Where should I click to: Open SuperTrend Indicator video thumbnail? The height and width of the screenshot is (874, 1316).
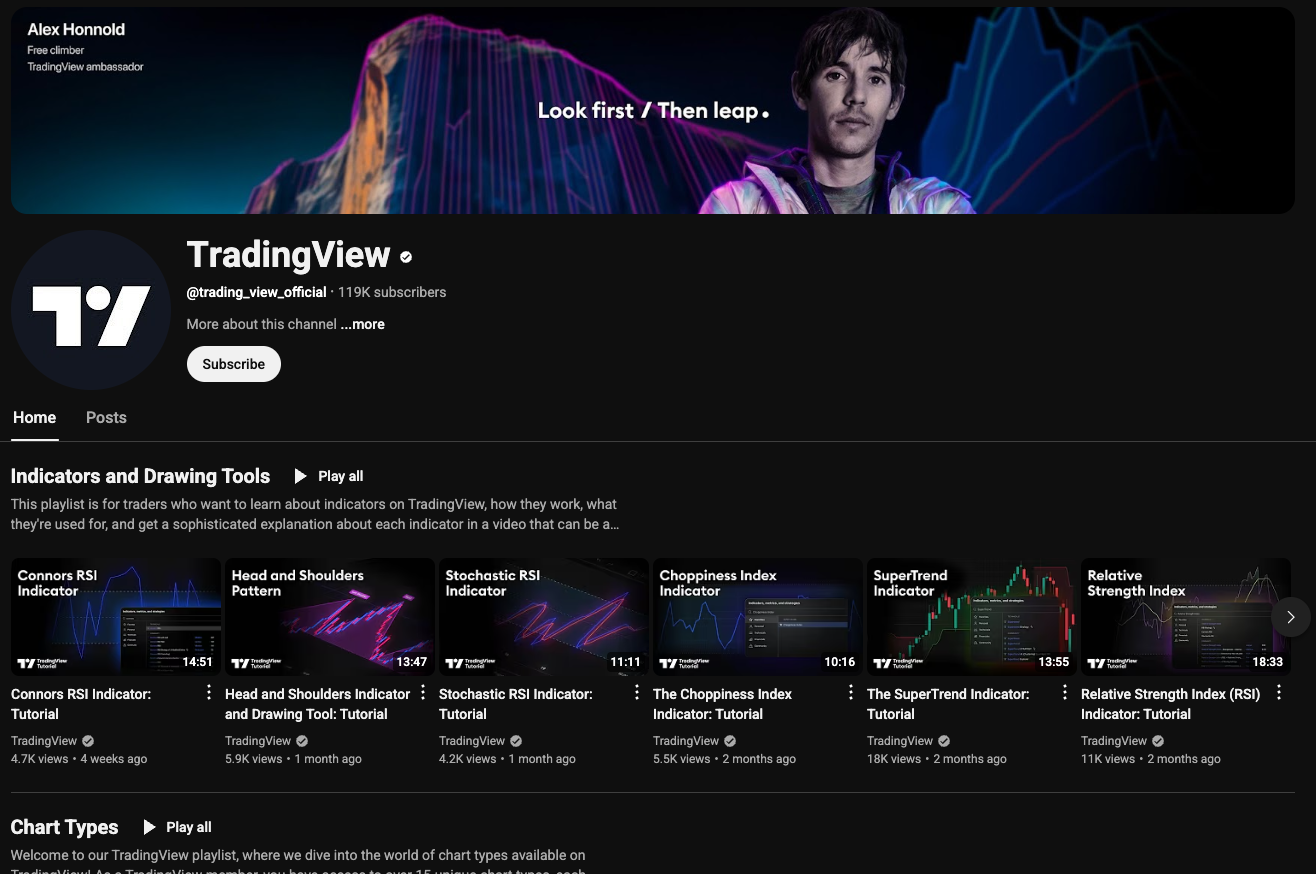click(972, 617)
